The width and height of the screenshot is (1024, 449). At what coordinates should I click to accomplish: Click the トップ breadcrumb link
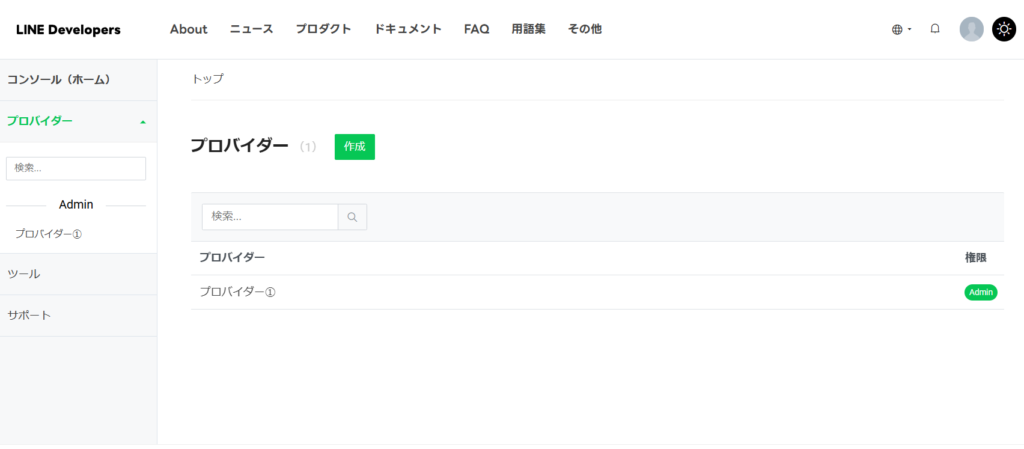[x=208, y=79]
